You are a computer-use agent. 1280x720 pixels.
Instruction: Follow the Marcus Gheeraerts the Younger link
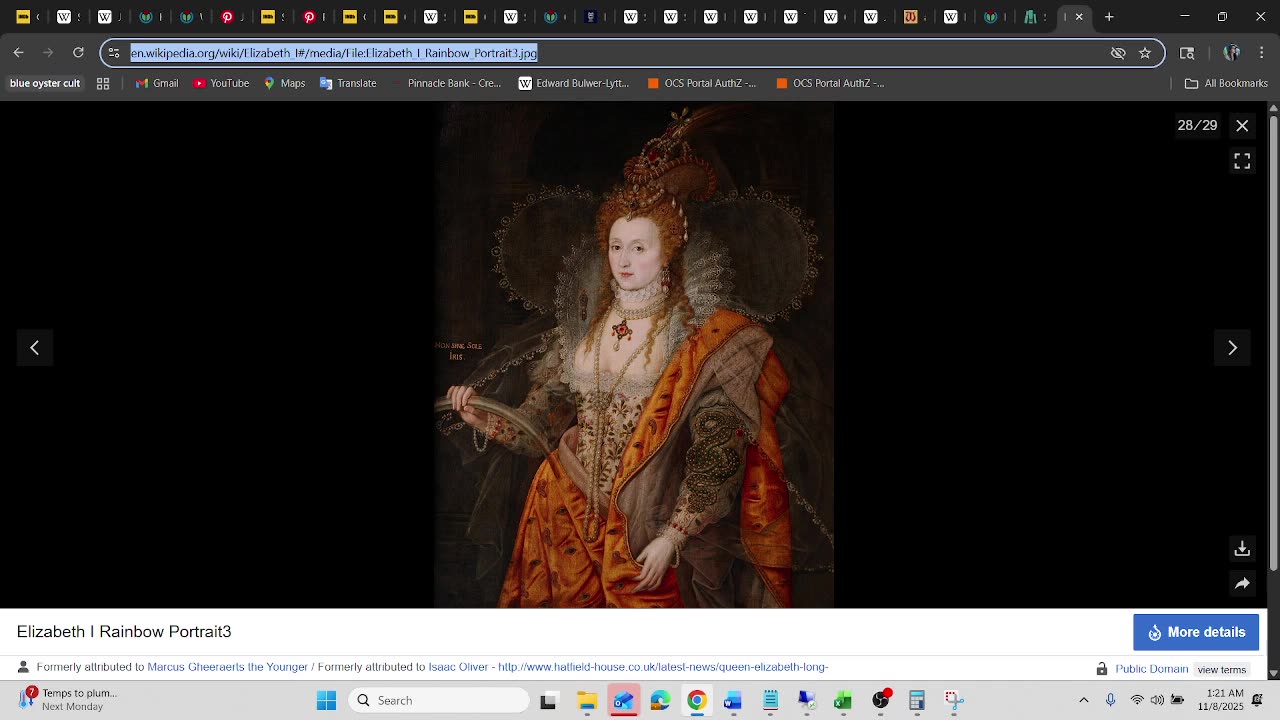228,667
